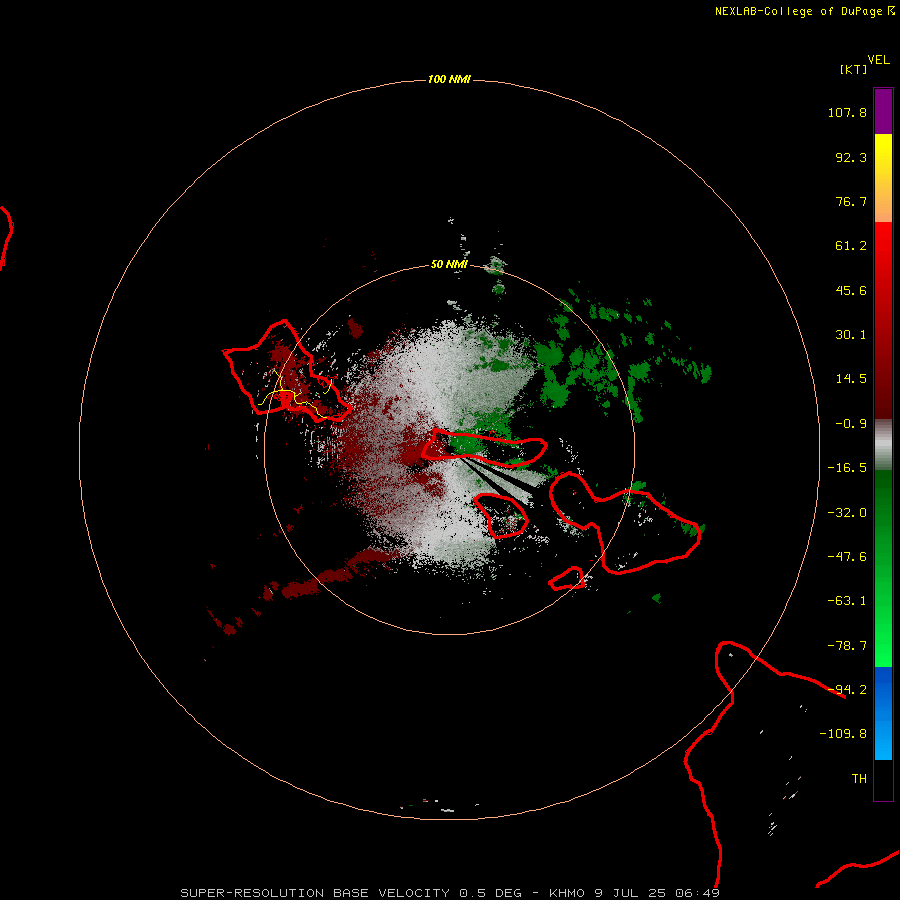Click the 14.5 velocity scale value
The height and width of the screenshot is (900, 900).
point(851,379)
